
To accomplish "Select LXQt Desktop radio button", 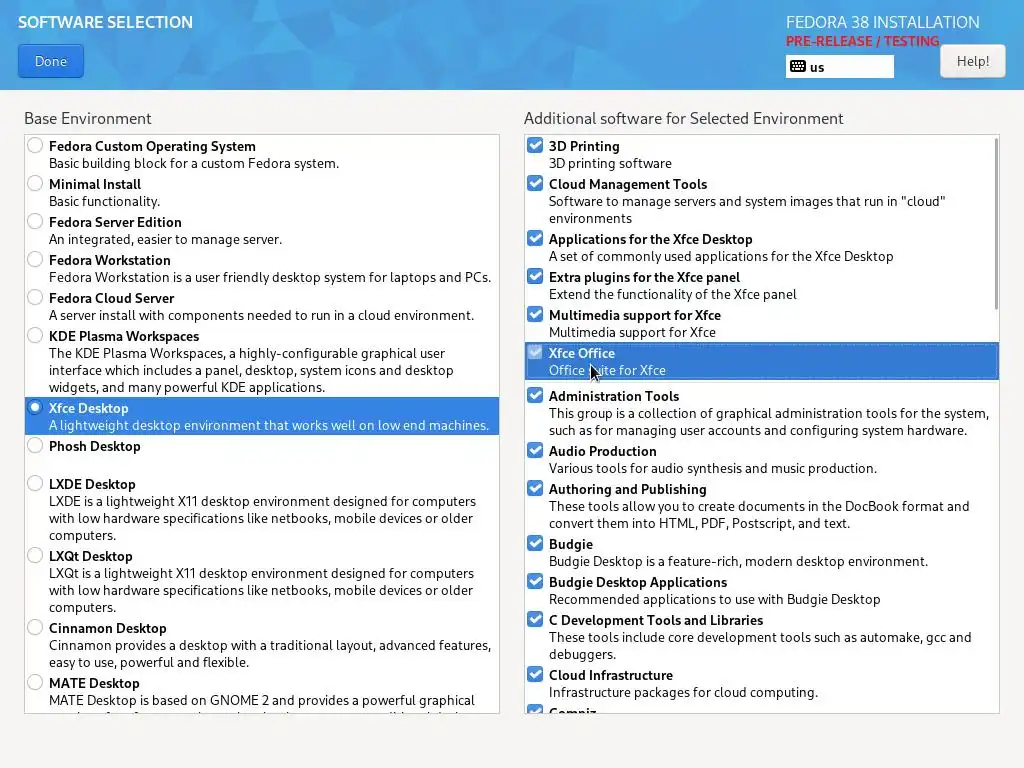I will (x=35, y=555).
